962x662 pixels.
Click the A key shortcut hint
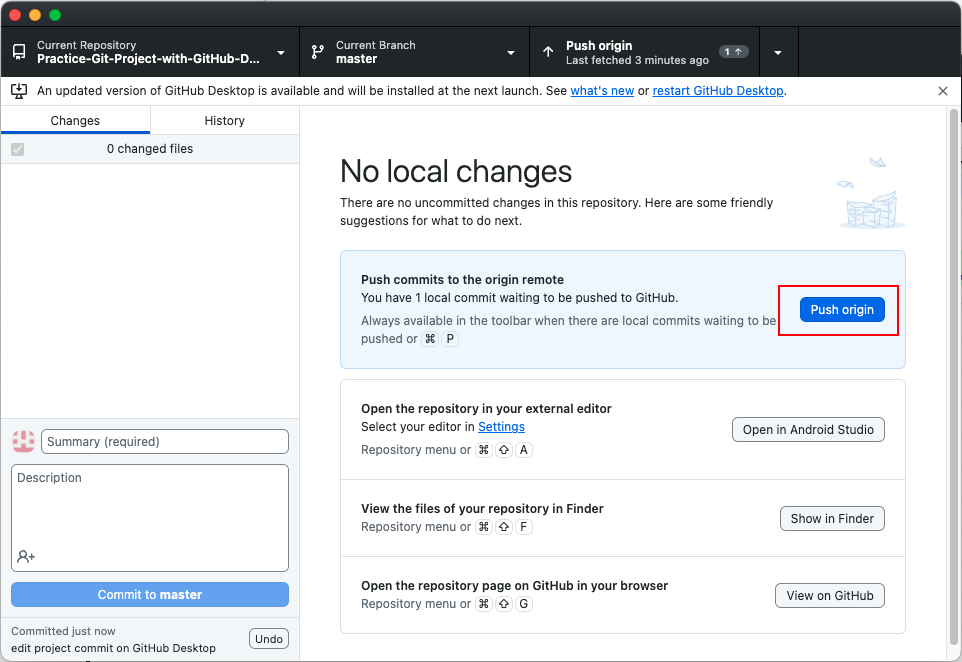pos(523,450)
